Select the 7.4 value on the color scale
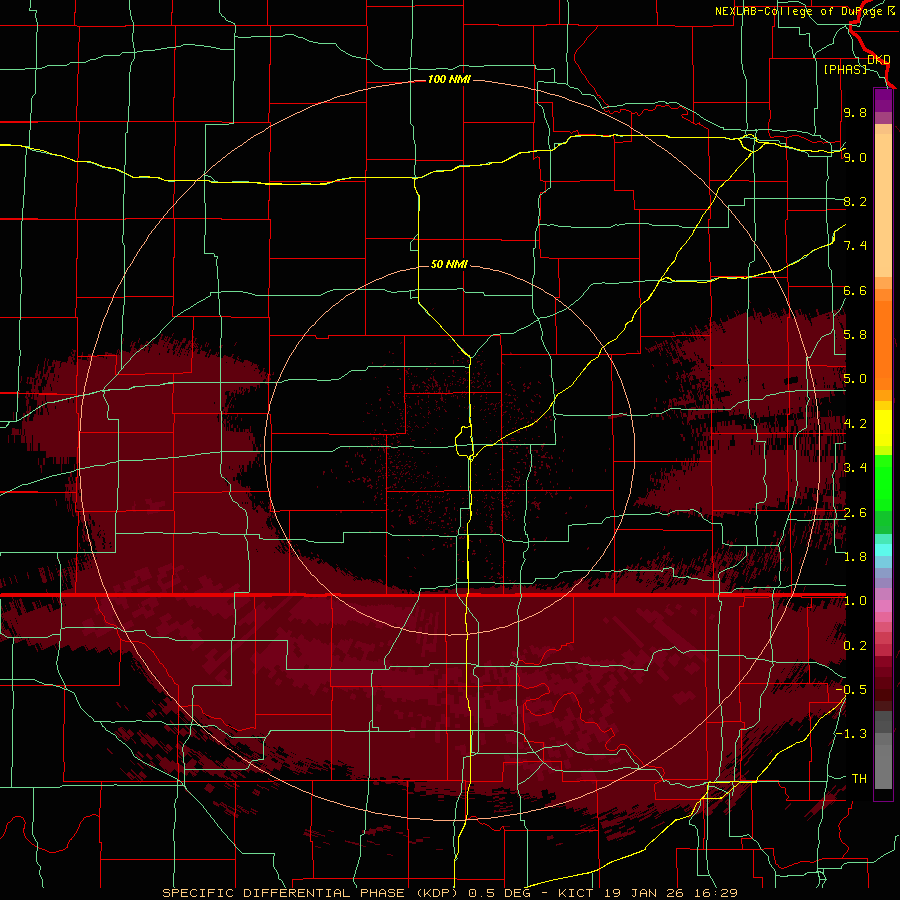The width and height of the screenshot is (900, 900). click(855, 246)
